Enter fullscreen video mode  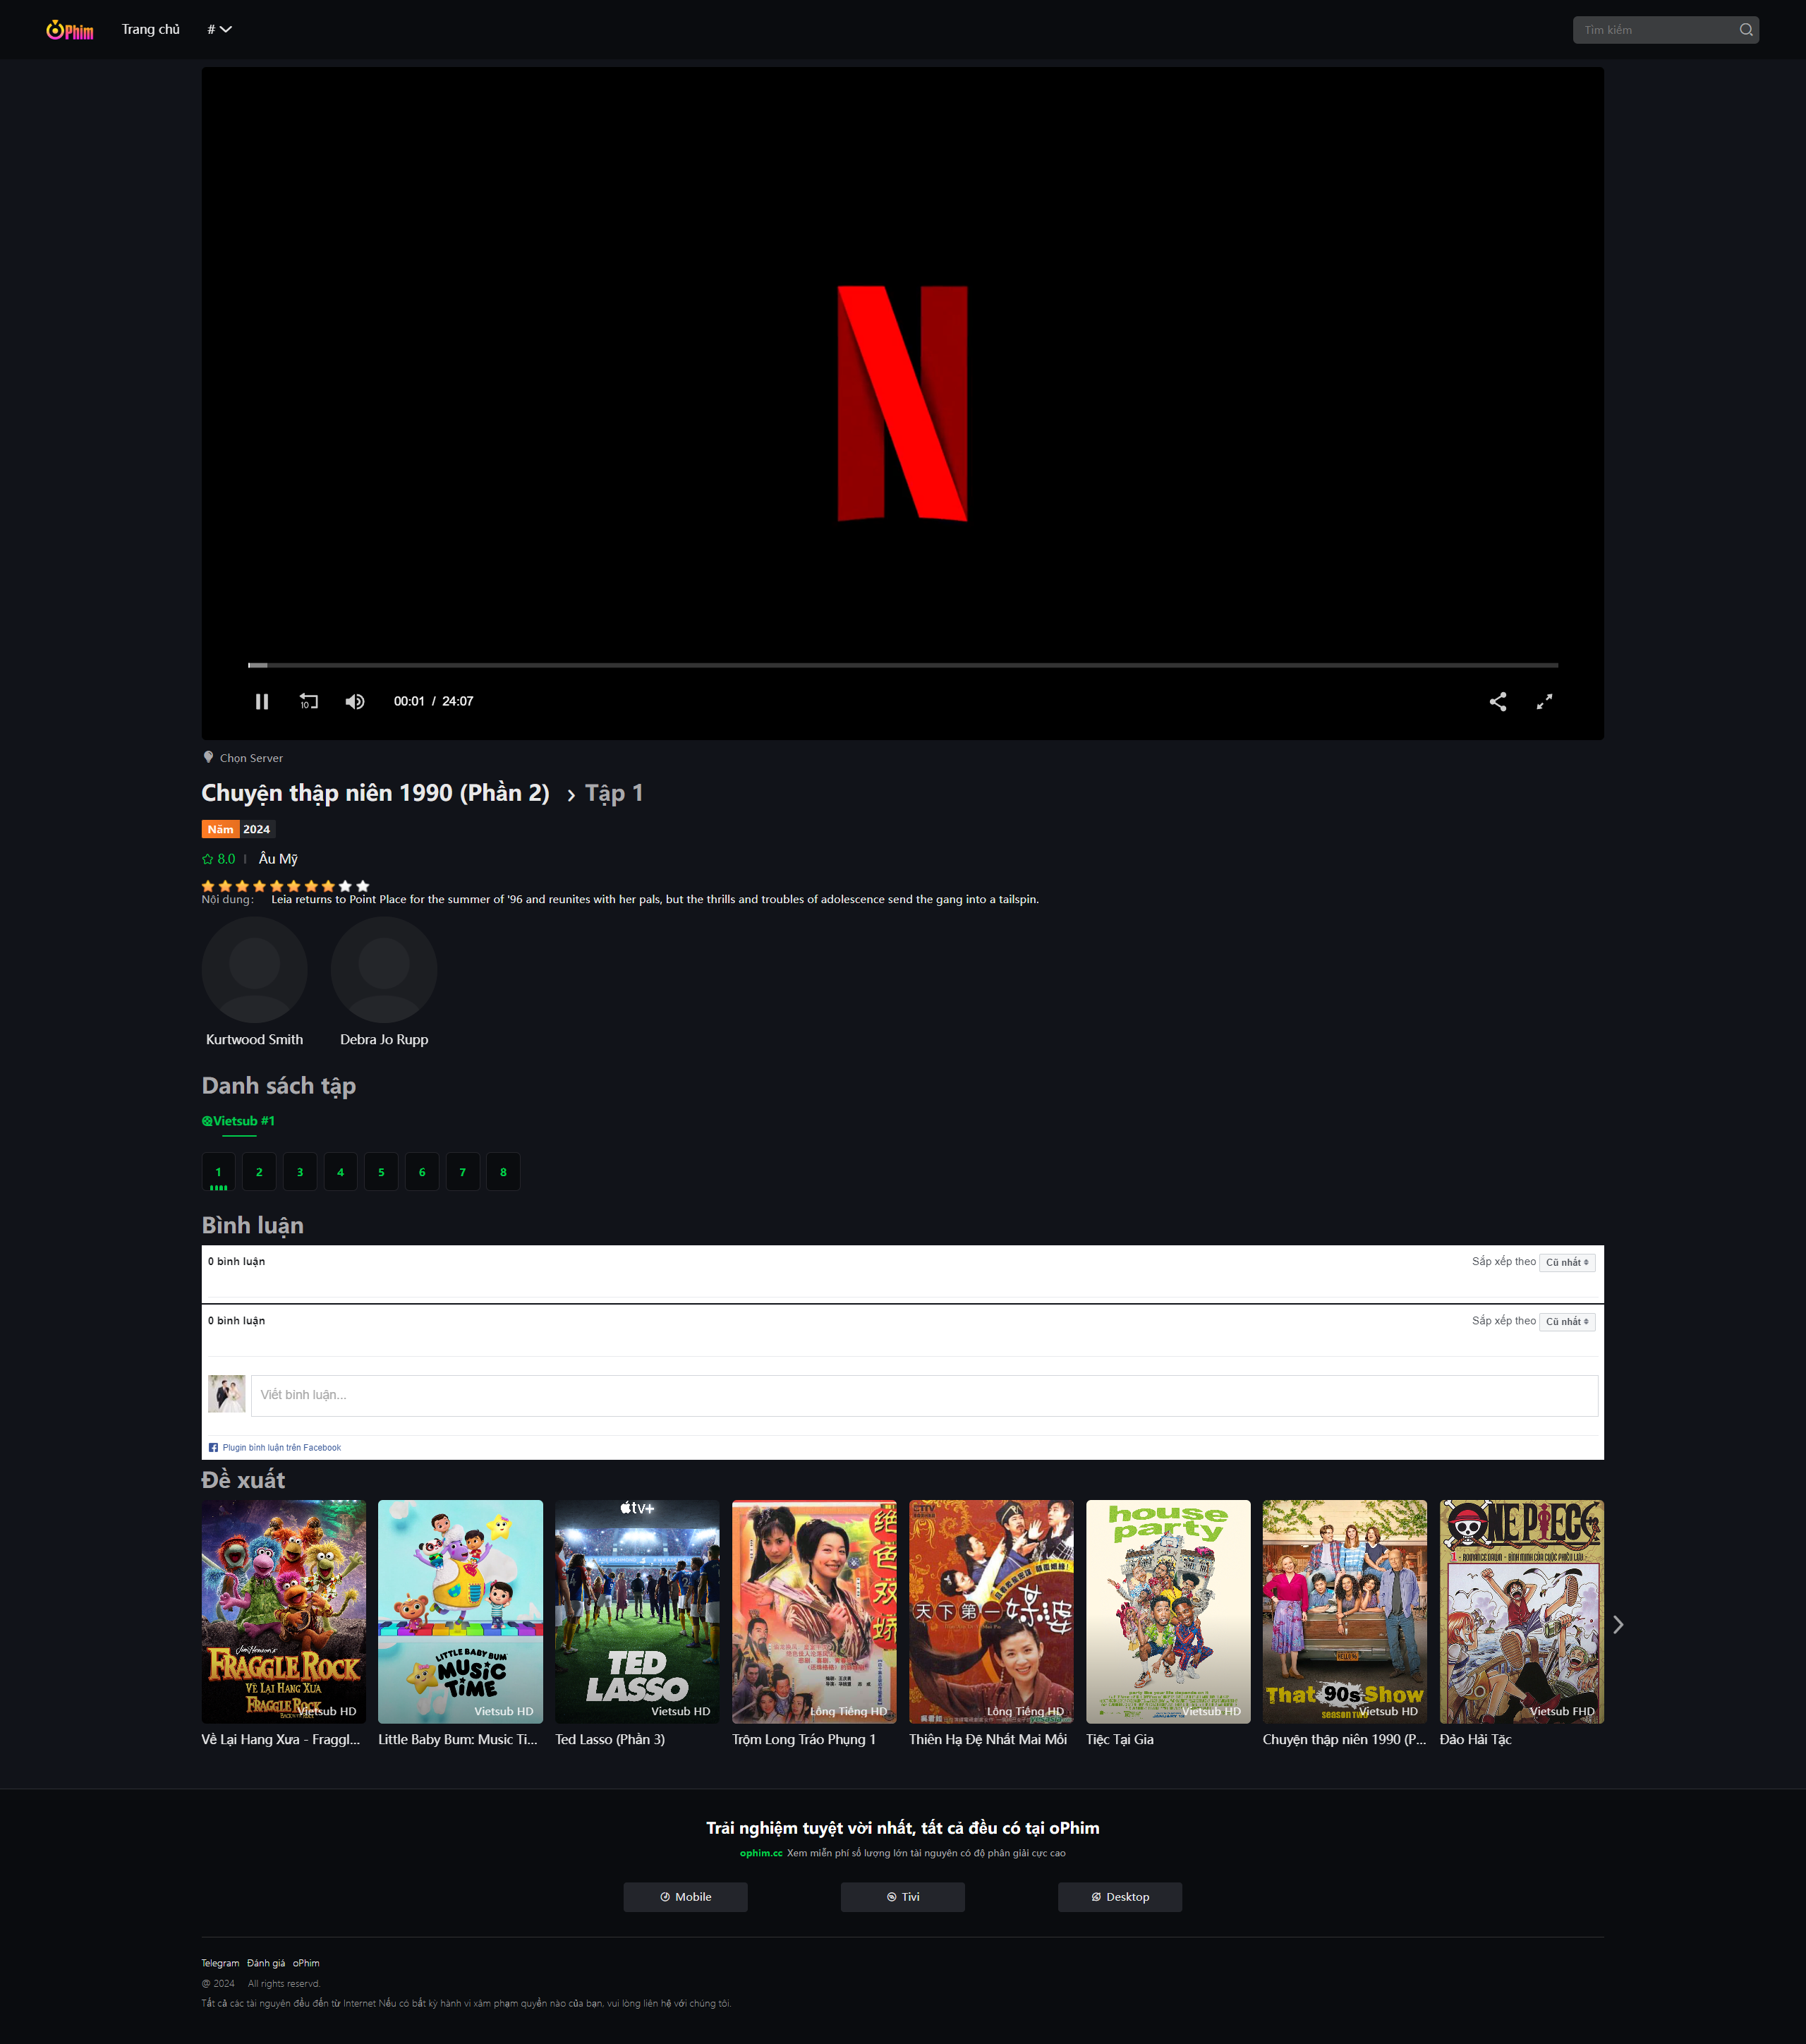(1544, 701)
